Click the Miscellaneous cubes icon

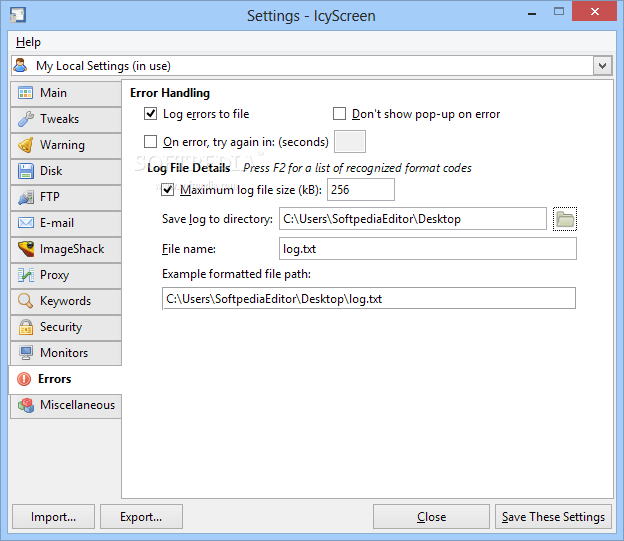25,405
